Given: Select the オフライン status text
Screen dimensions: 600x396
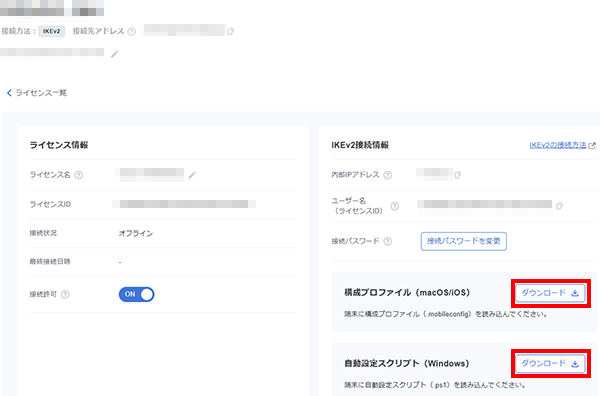Looking at the screenshot, I should pyautogui.click(x=135, y=233).
